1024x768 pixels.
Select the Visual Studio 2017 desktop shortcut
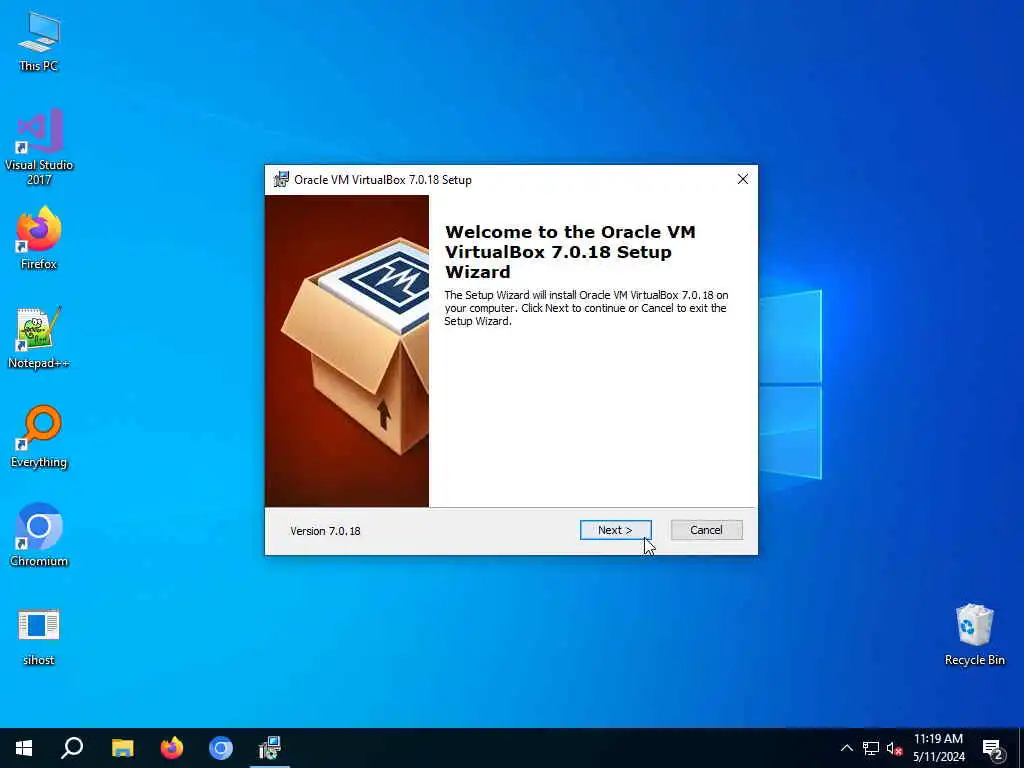click(x=39, y=148)
